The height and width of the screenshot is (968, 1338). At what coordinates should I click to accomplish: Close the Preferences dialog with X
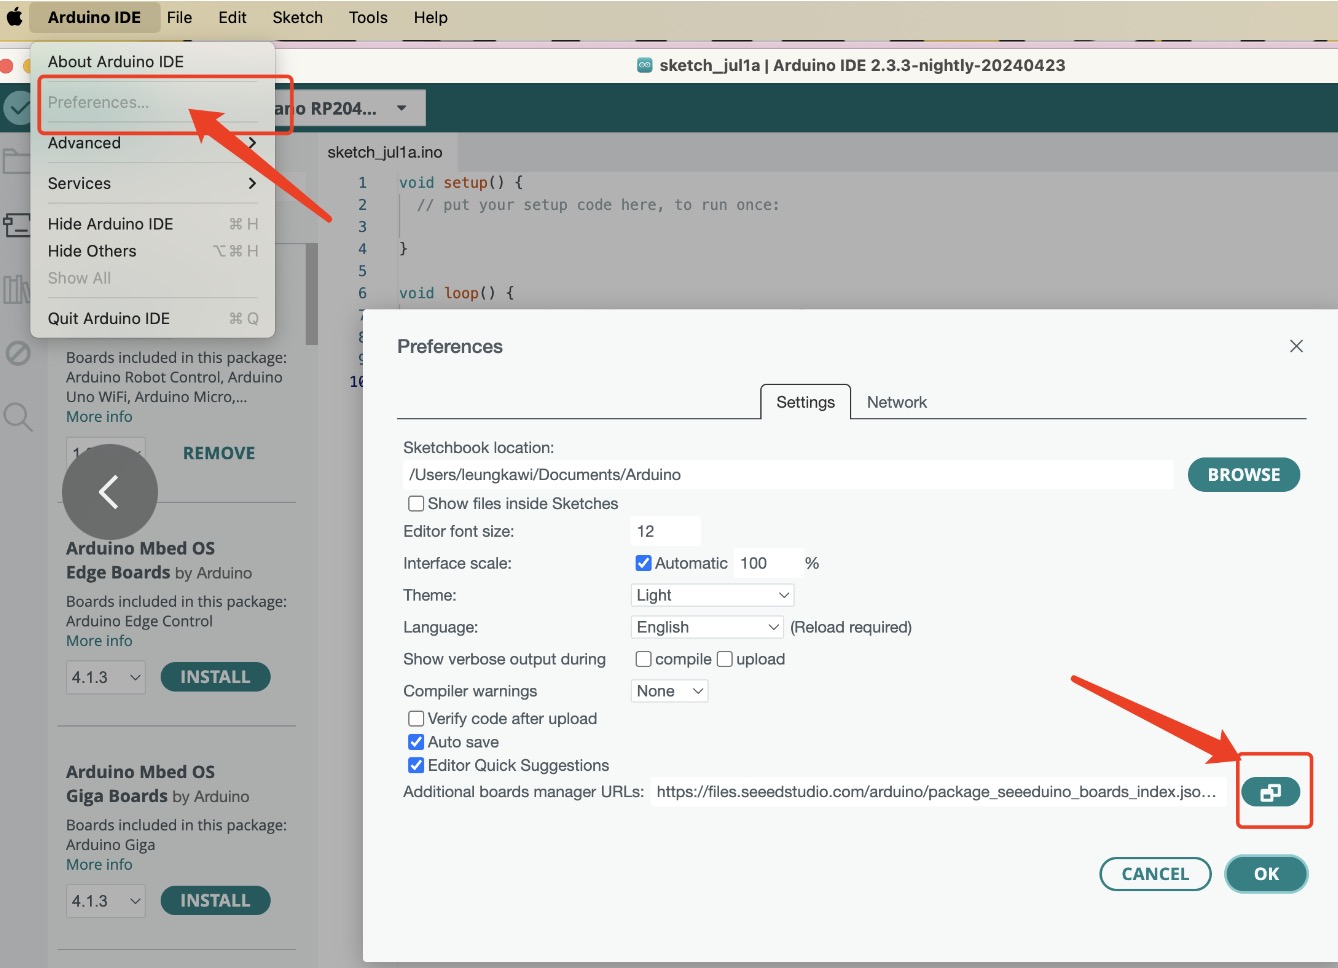point(1296,346)
